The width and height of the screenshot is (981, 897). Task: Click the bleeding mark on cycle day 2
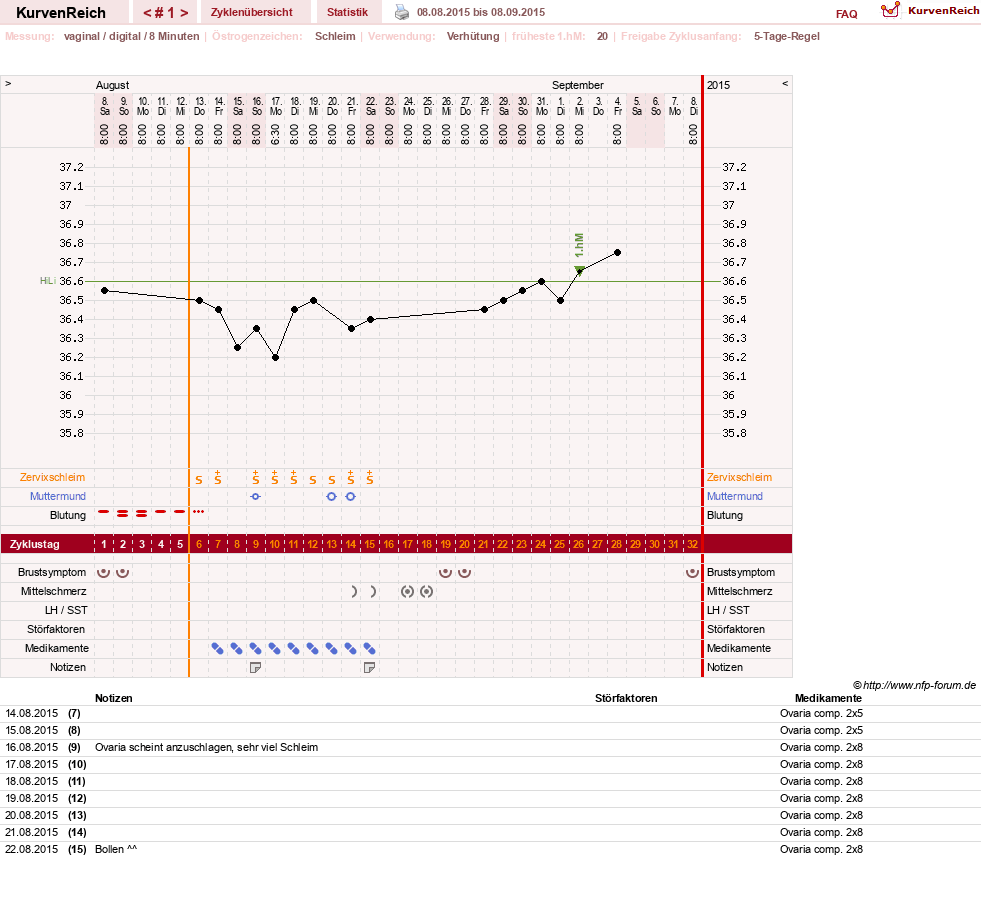pyautogui.click(x=123, y=514)
